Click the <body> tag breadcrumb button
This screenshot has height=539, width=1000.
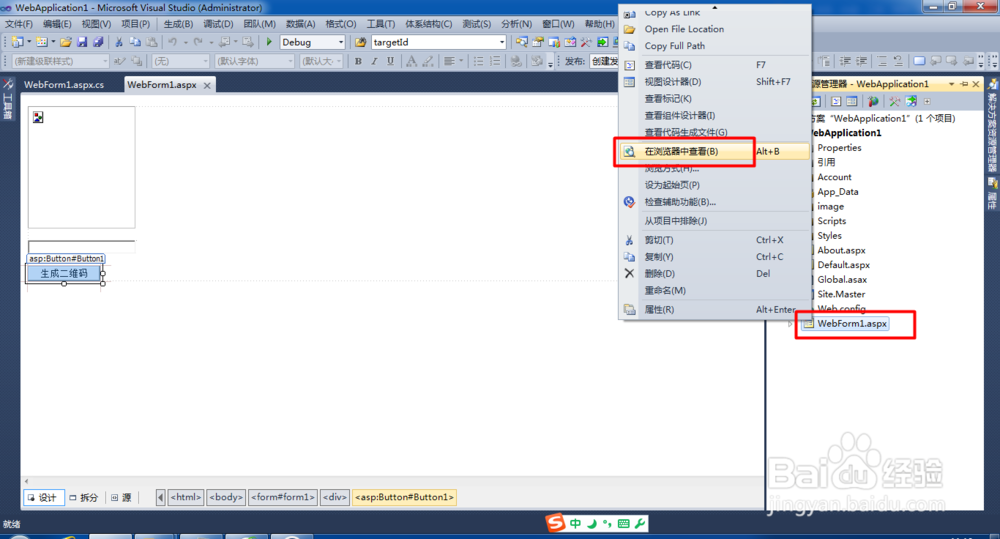(226, 497)
